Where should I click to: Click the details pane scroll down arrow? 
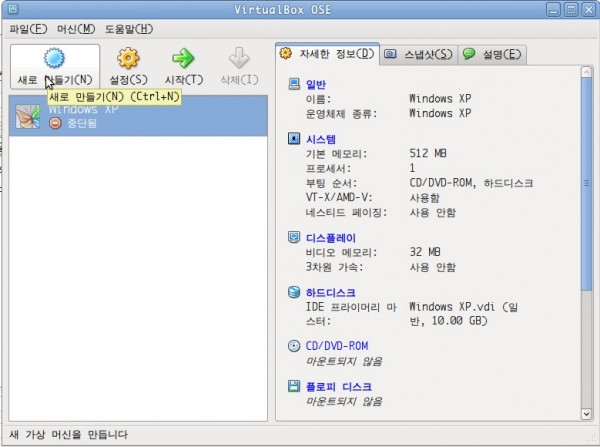point(586,414)
